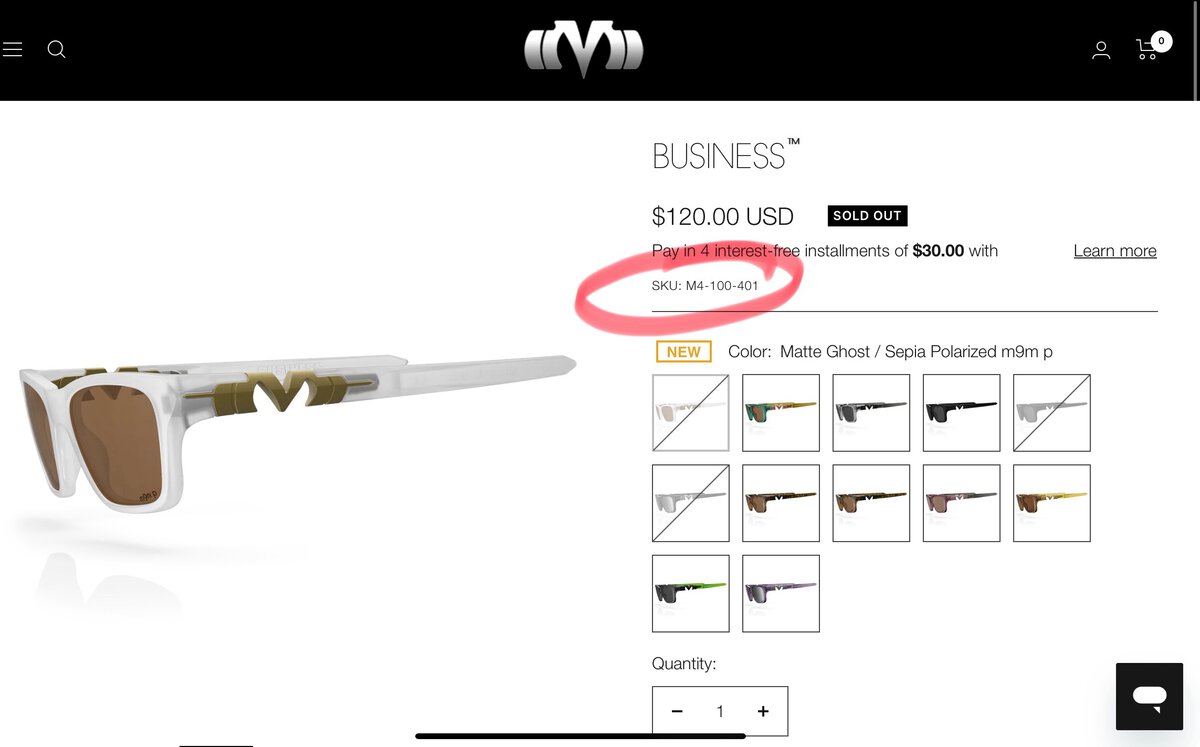
Task: Click the search magnifier icon
Action: click(x=57, y=49)
